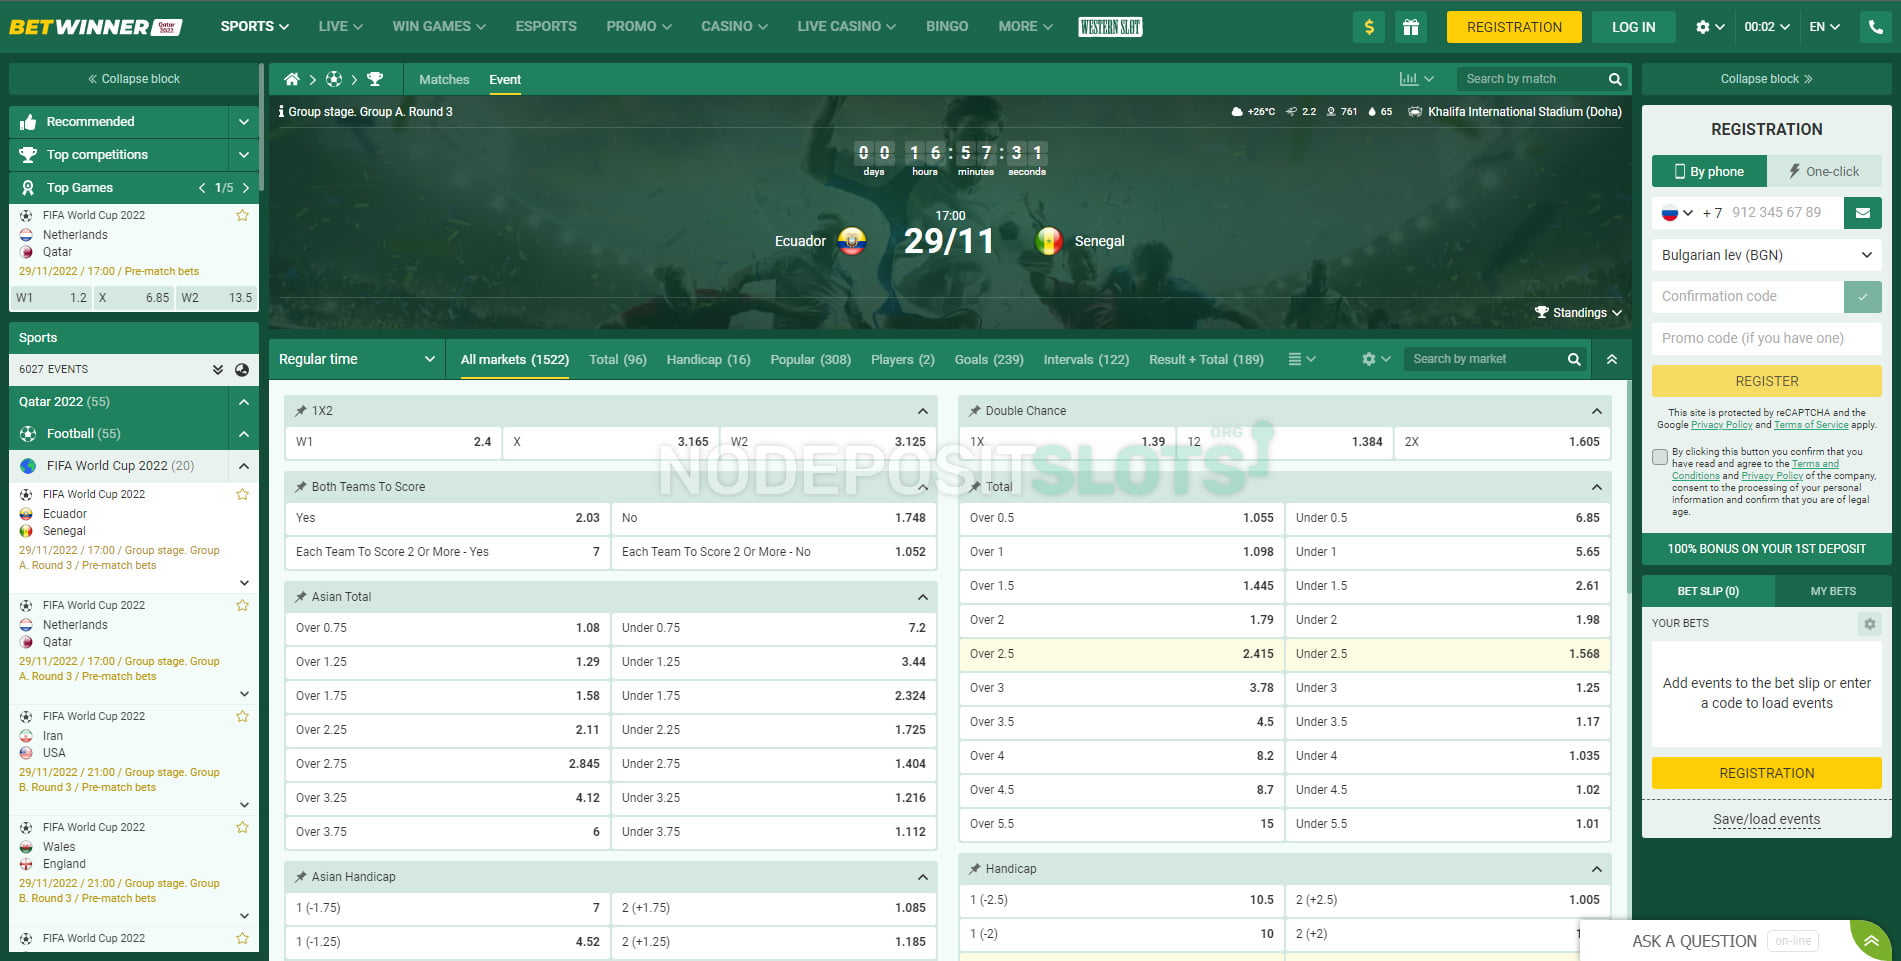Favorite the Iran USA match star
The image size is (1901, 961).
242,716
